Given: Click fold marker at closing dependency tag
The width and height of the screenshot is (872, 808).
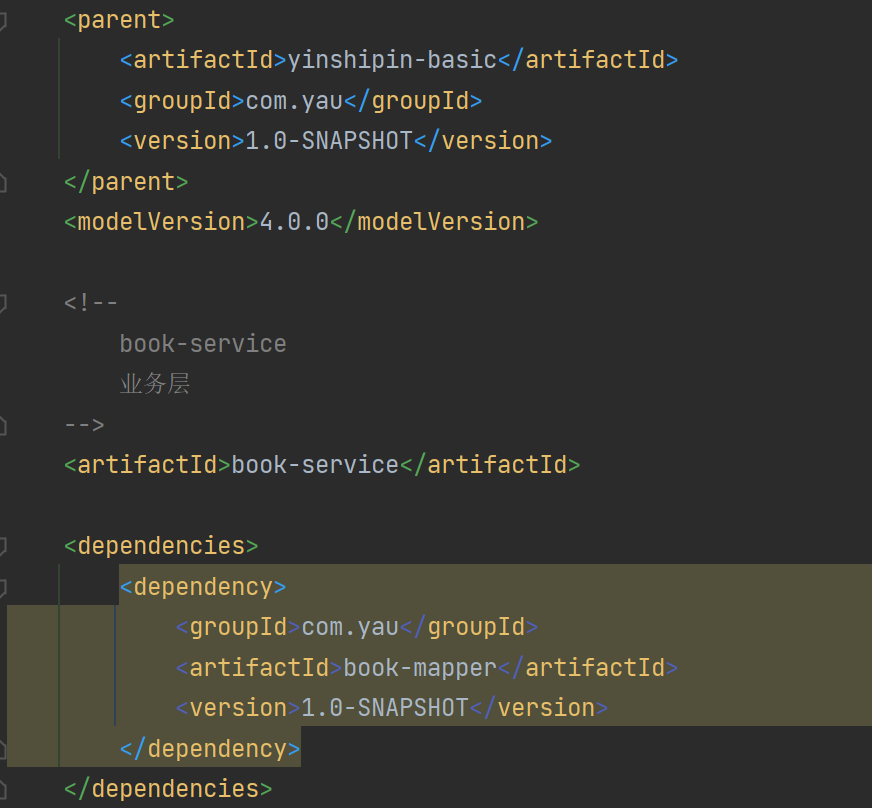Looking at the screenshot, I should point(3,749).
